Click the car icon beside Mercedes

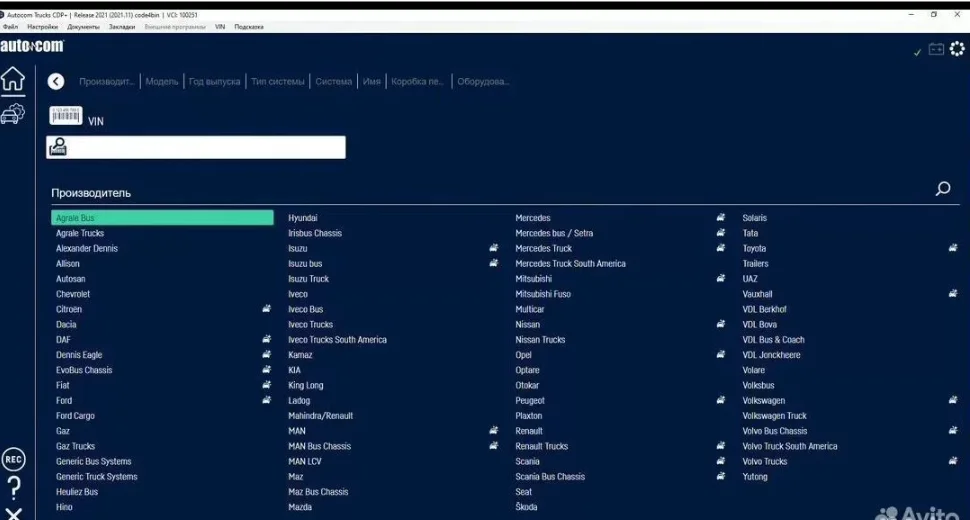(721, 217)
